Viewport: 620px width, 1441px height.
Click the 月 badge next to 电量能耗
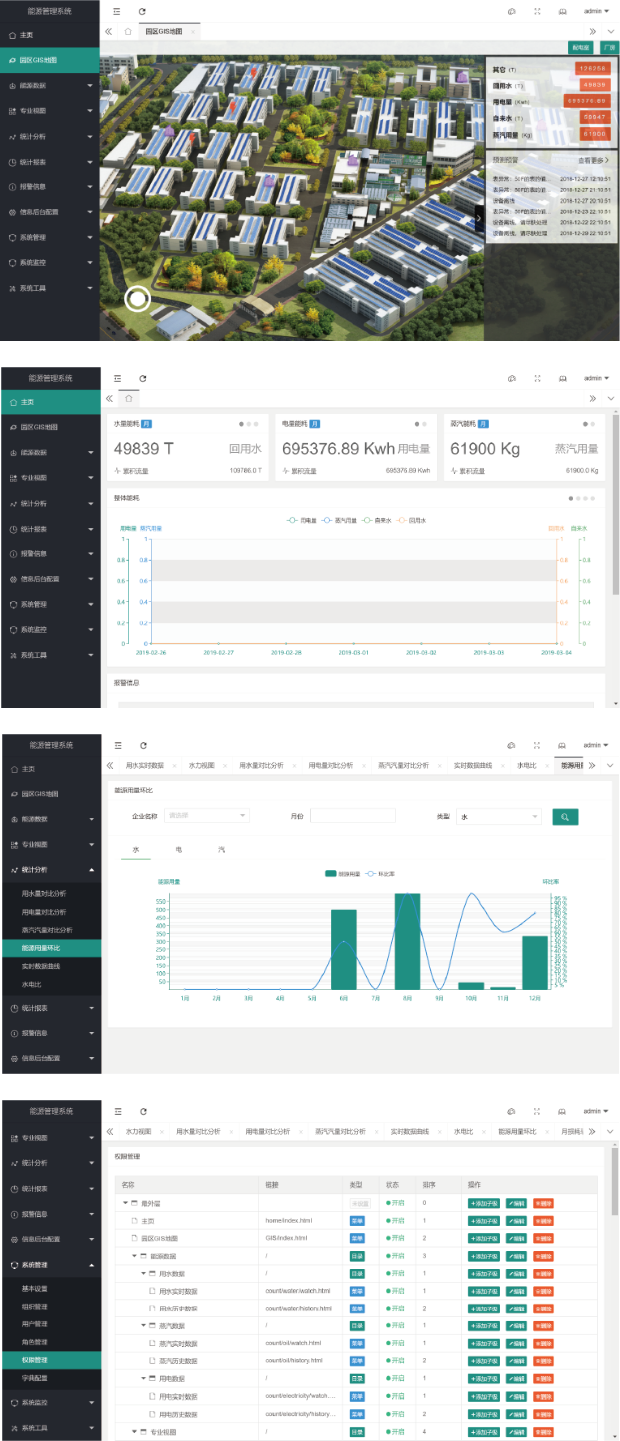pos(314,424)
